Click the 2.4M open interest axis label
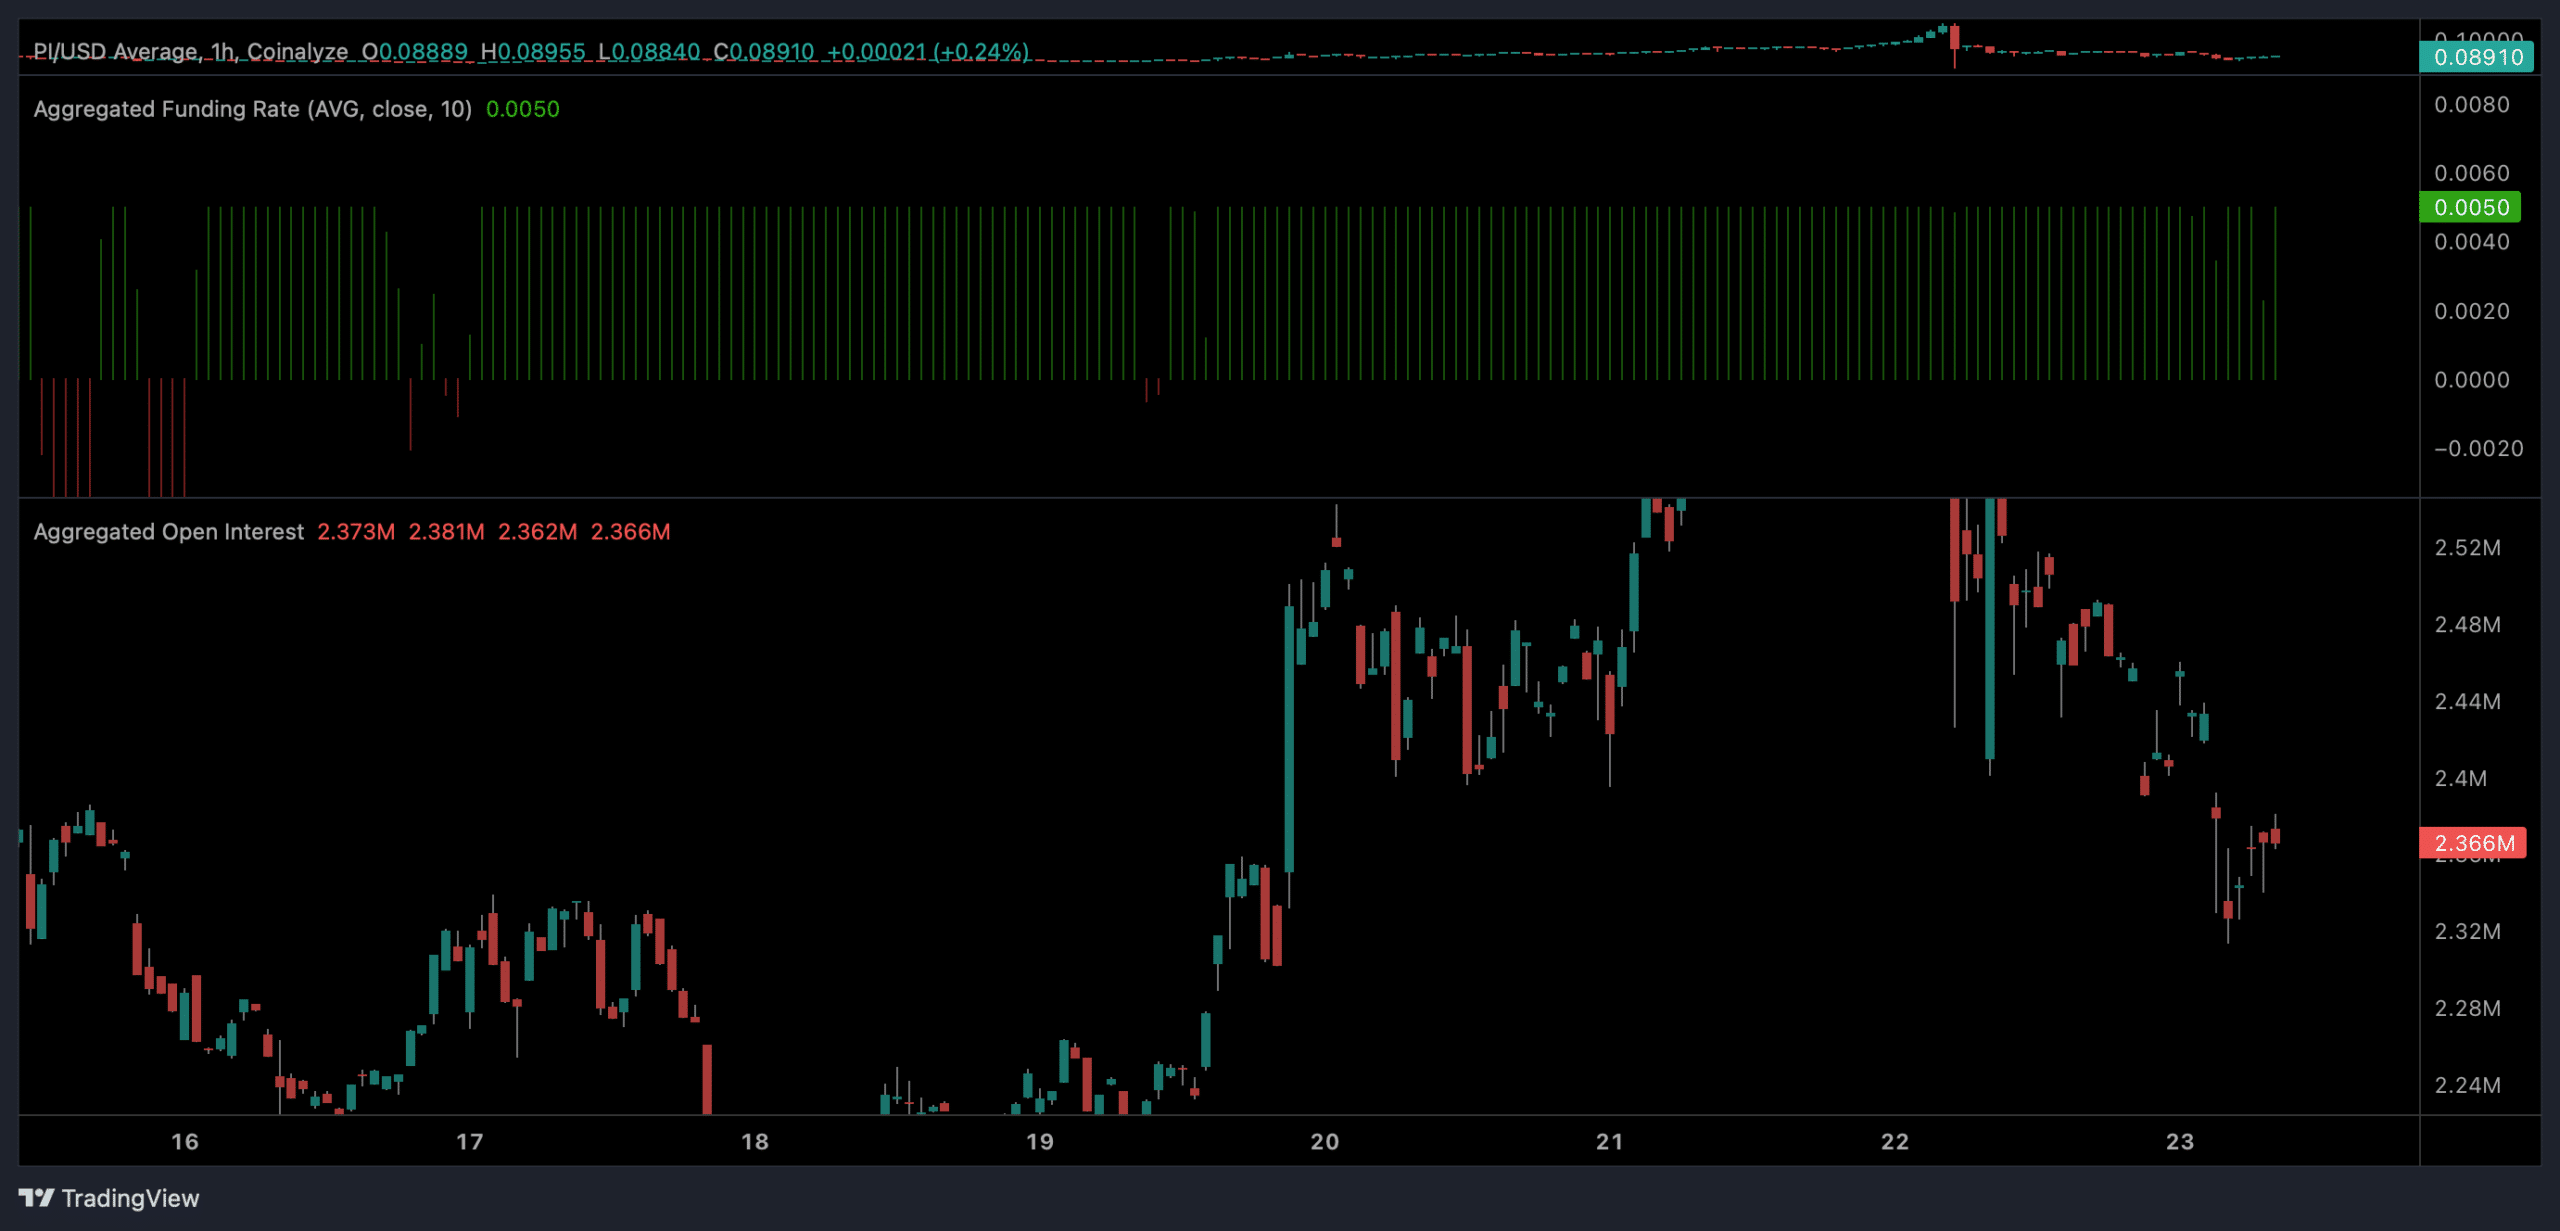 click(2460, 779)
